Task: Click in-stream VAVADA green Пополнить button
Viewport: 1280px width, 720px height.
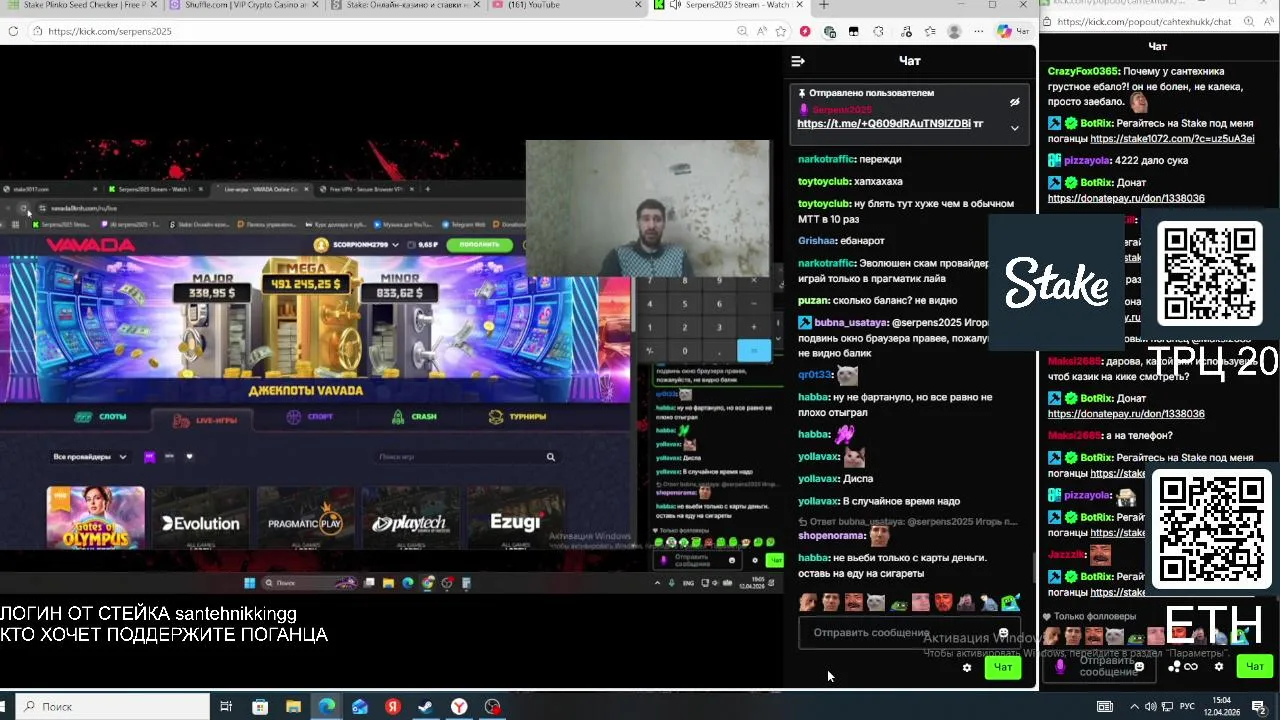Action: tap(479, 244)
